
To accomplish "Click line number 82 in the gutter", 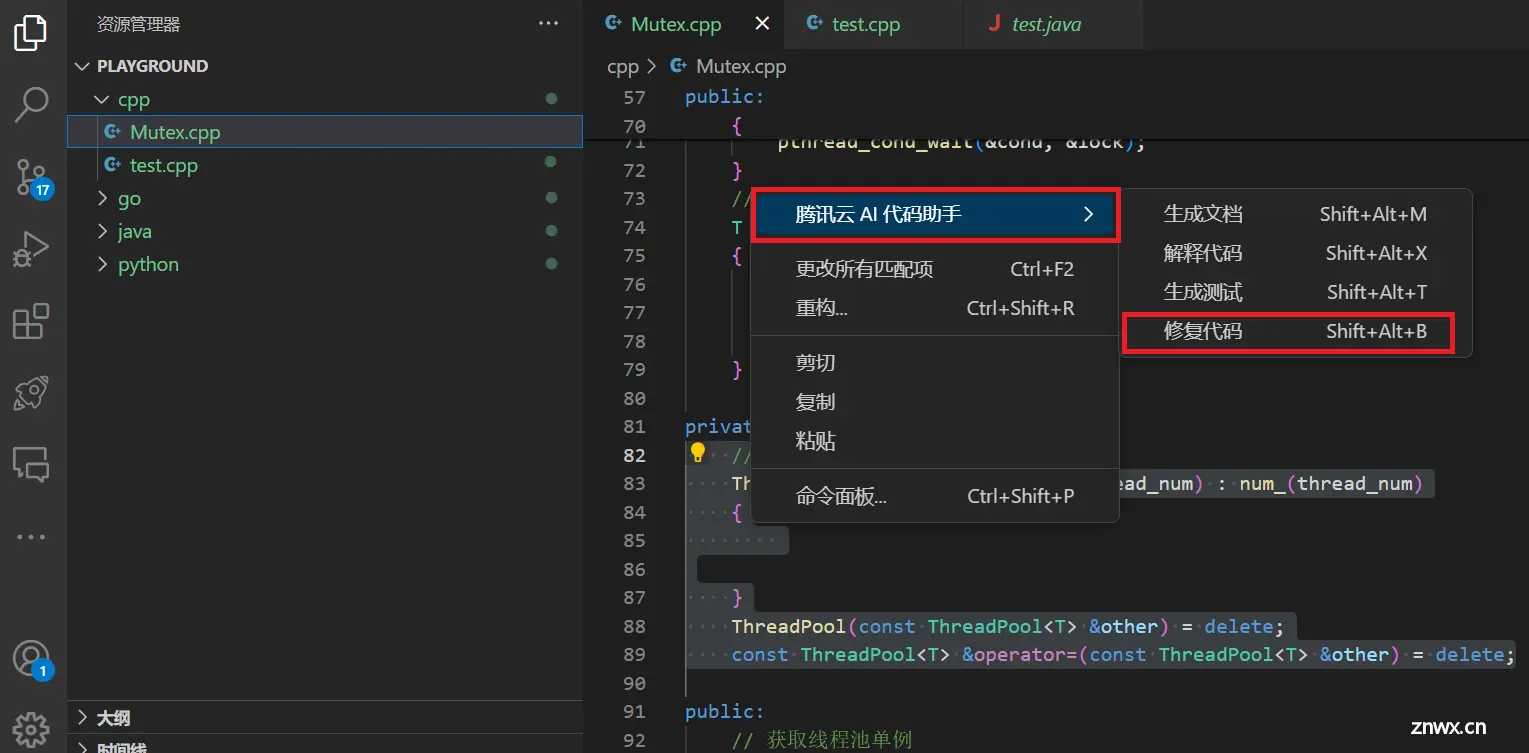I will tap(634, 455).
